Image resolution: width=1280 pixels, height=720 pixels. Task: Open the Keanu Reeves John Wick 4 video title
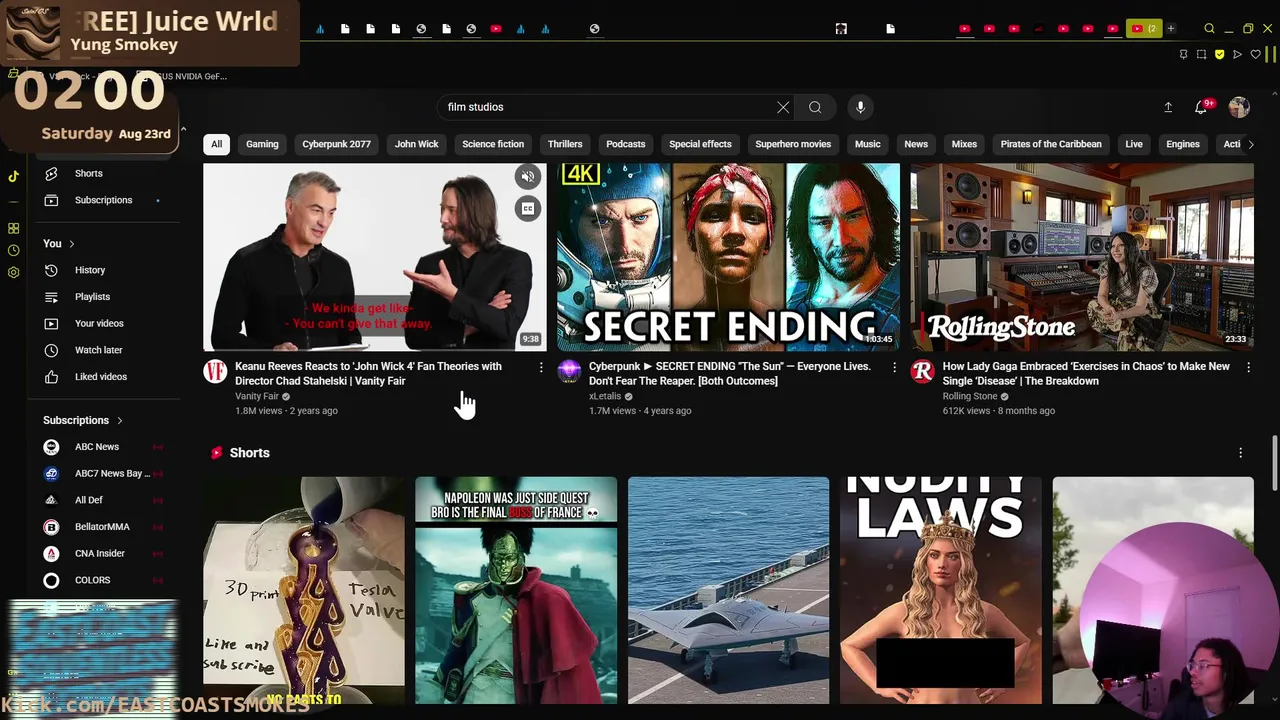click(x=368, y=374)
